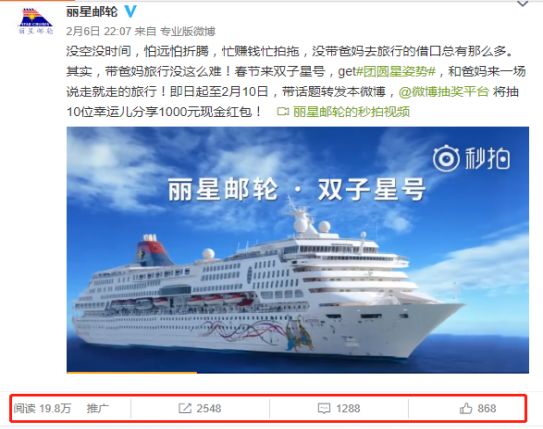Click the repost share icon

(x=185, y=408)
